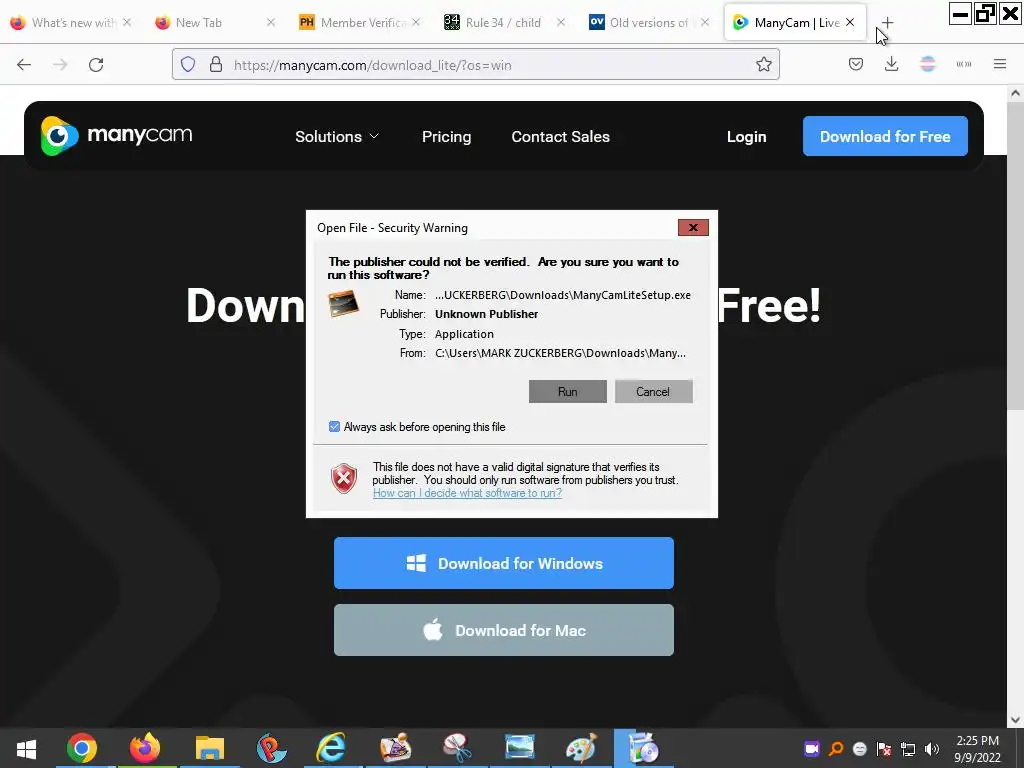Launch Paint from the taskbar palette icon
The height and width of the screenshot is (768, 1024).
click(x=581, y=748)
